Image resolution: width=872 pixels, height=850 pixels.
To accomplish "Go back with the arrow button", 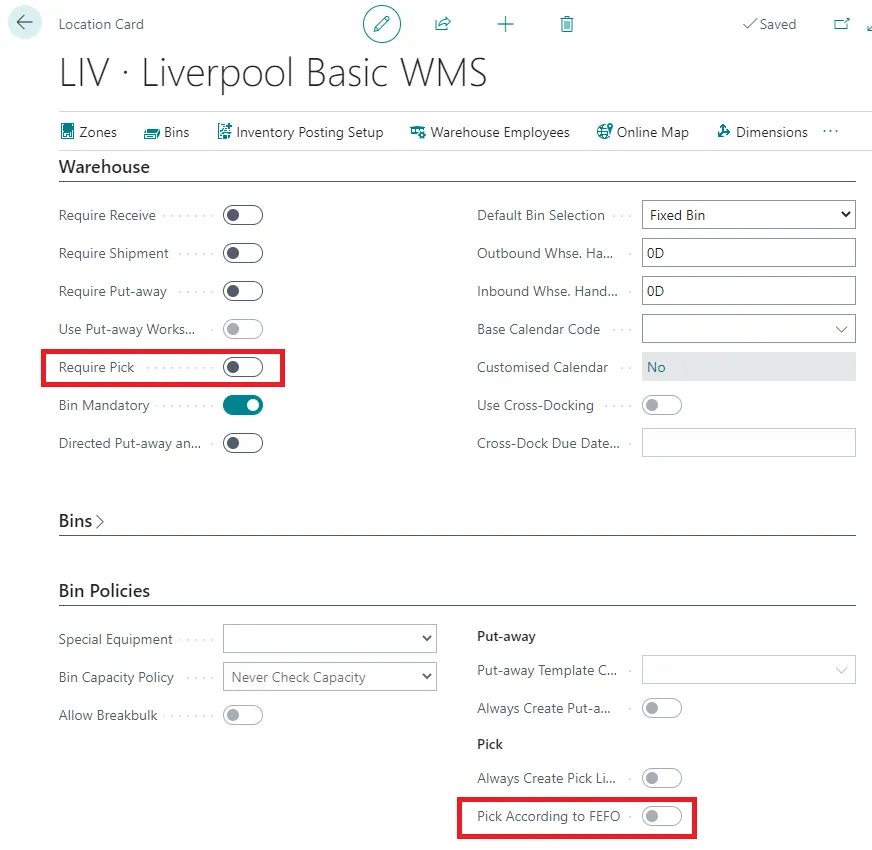I will click(24, 23).
